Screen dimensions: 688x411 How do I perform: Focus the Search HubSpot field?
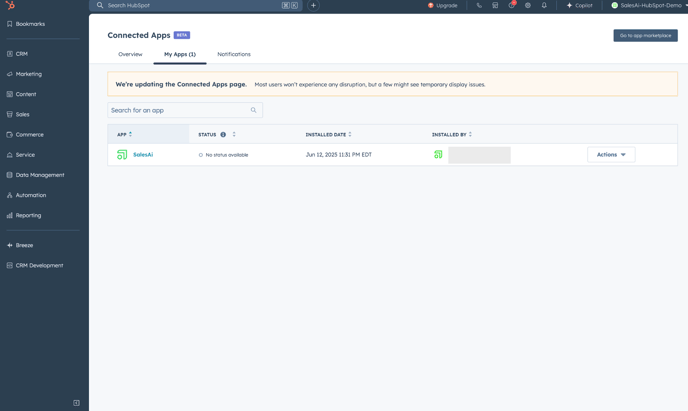(196, 5)
